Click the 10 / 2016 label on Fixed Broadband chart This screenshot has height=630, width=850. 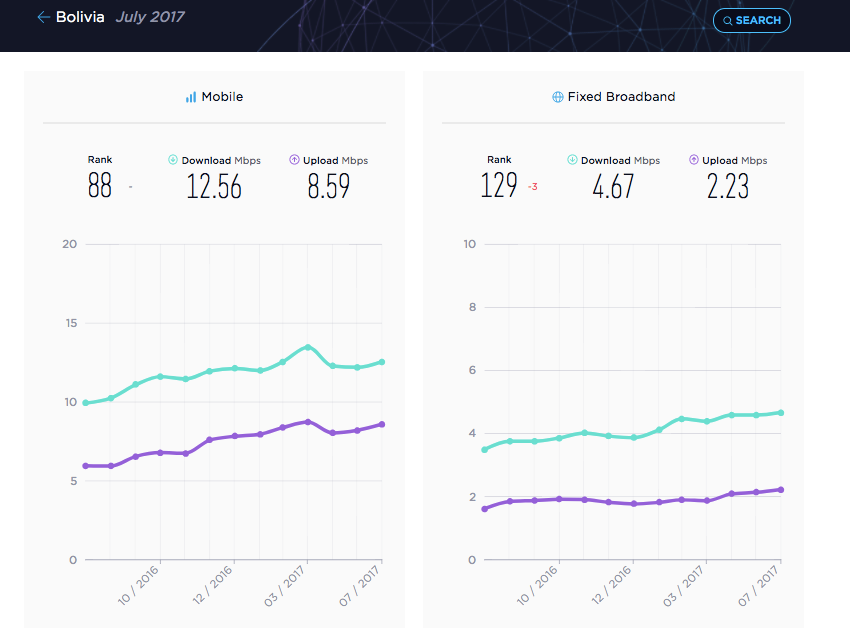538,585
